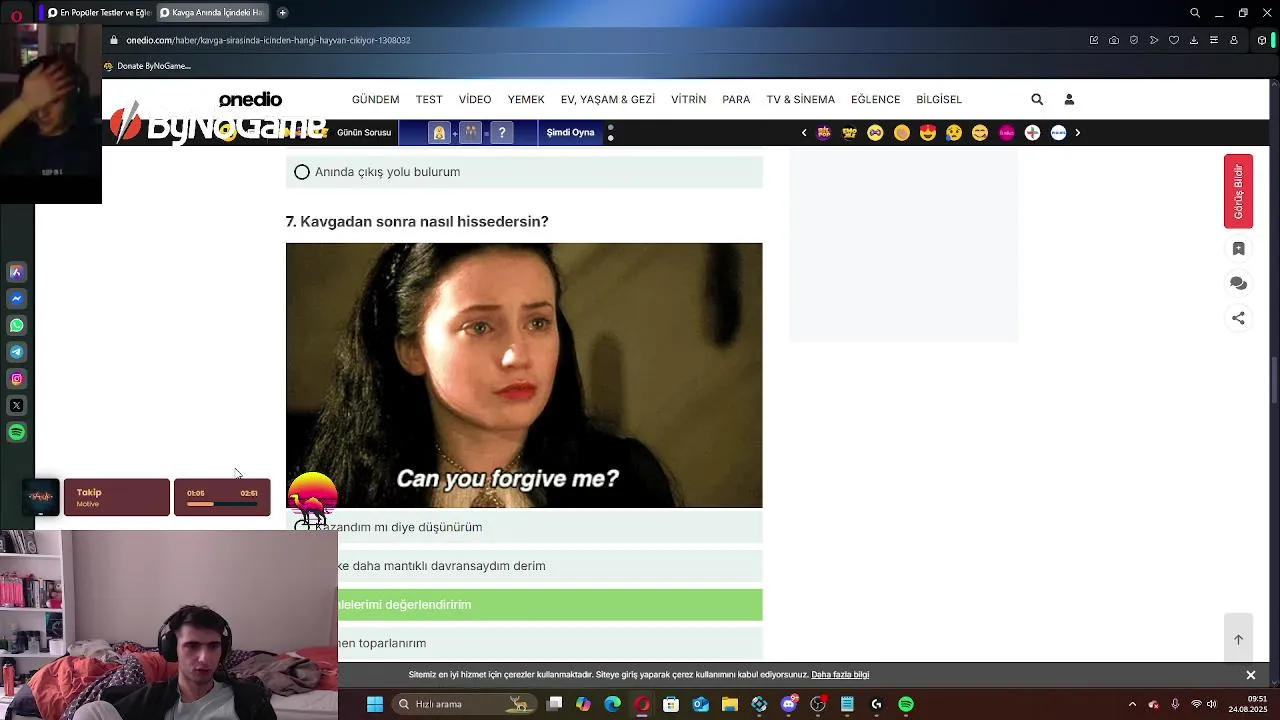Open Donate ByNoGame bookmark

pos(147,66)
